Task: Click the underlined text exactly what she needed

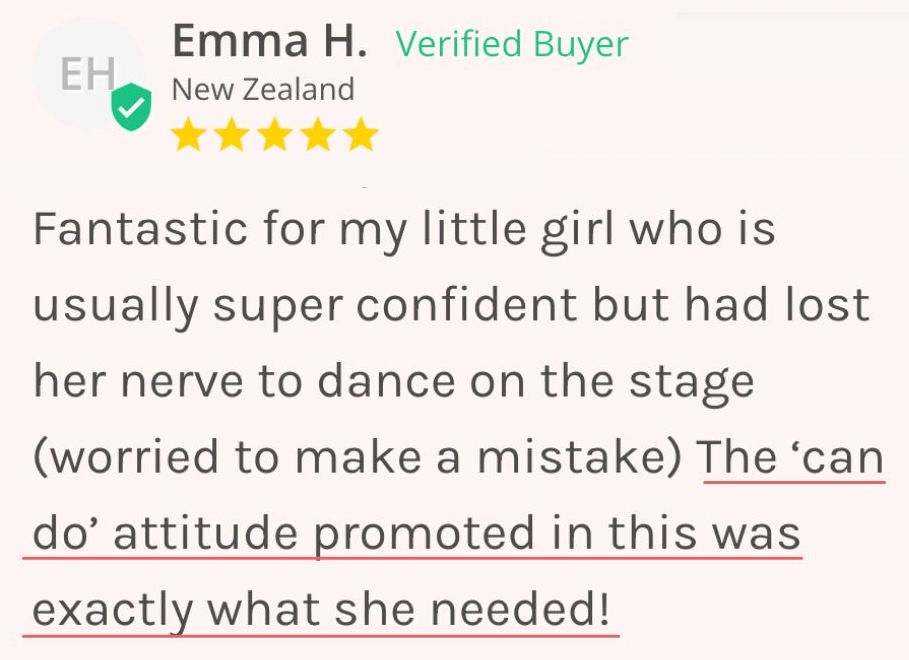Action: pyautogui.click(x=321, y=610)
